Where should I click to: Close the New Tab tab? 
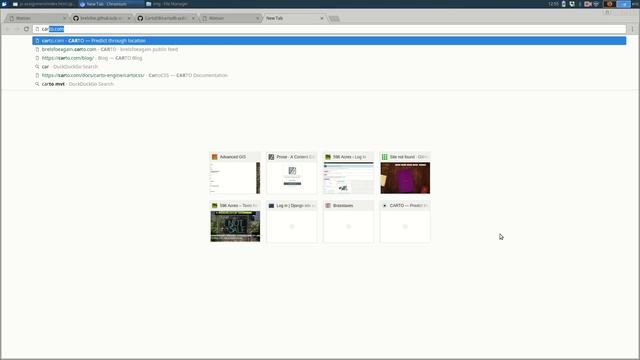pyautogui.click(x=322, y=18)
